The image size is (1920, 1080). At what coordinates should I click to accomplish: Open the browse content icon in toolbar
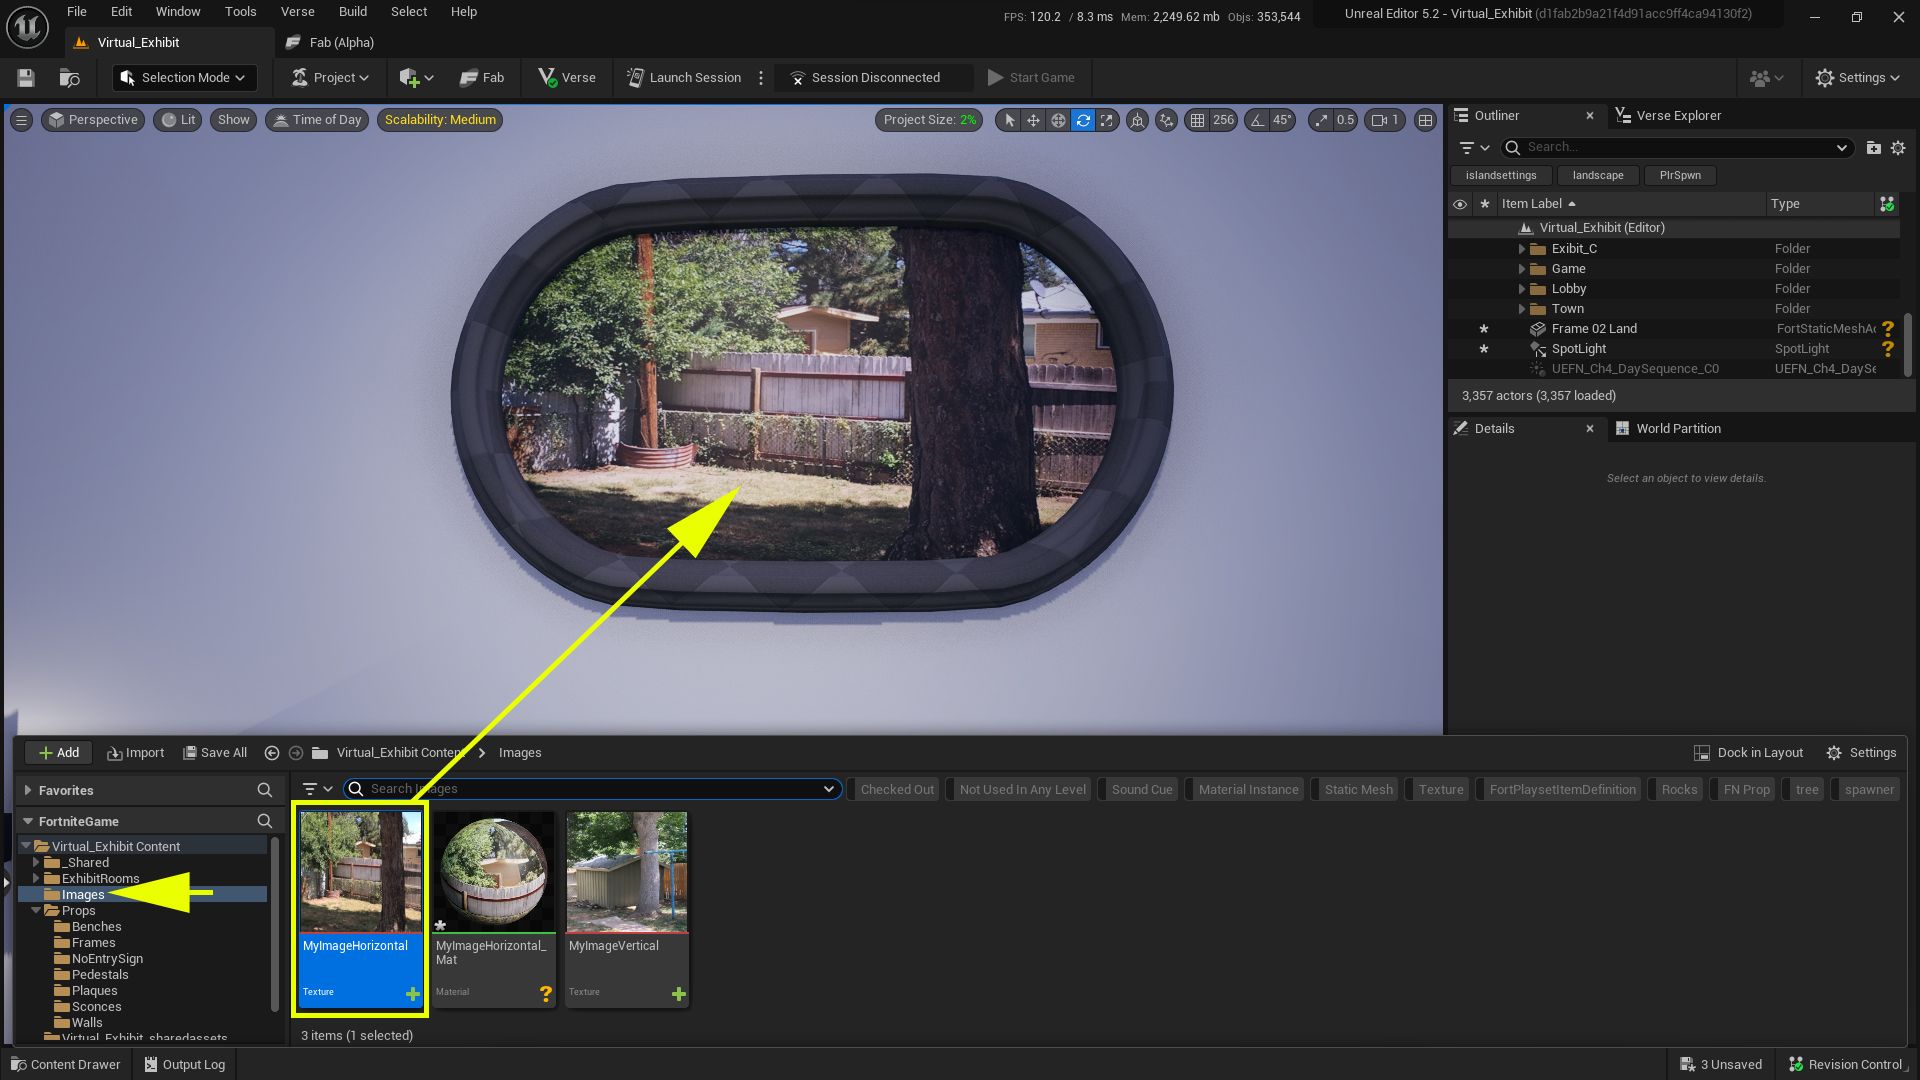pyautogui.click(x=69, y=78)
